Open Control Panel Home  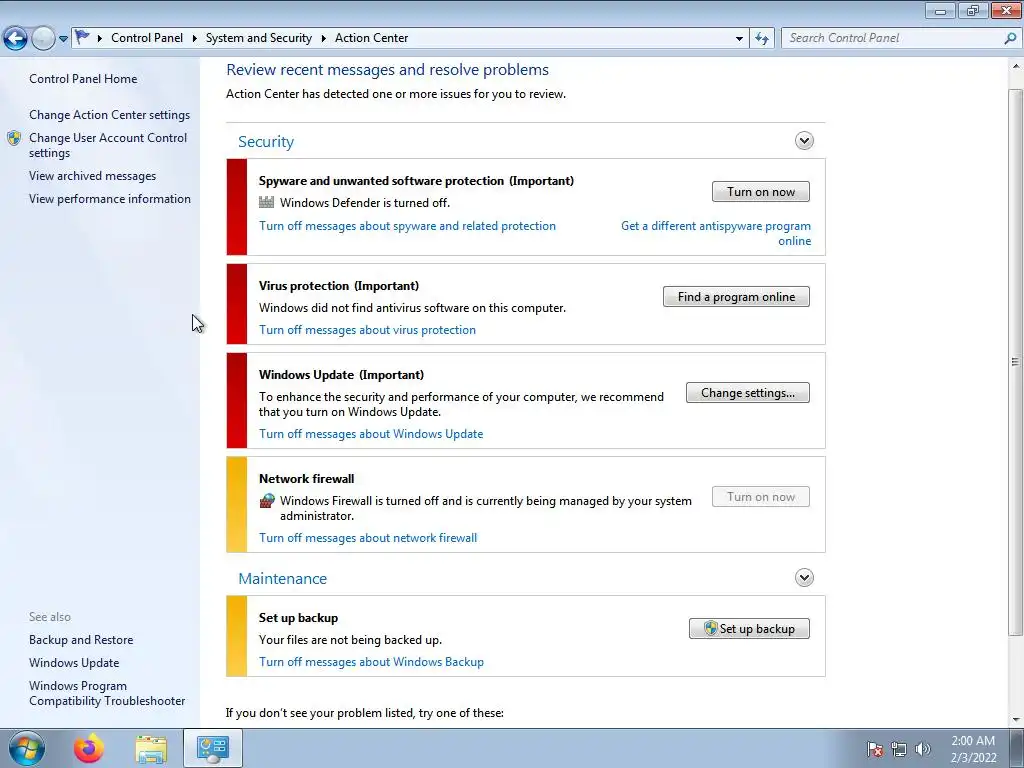pos(83,78)
